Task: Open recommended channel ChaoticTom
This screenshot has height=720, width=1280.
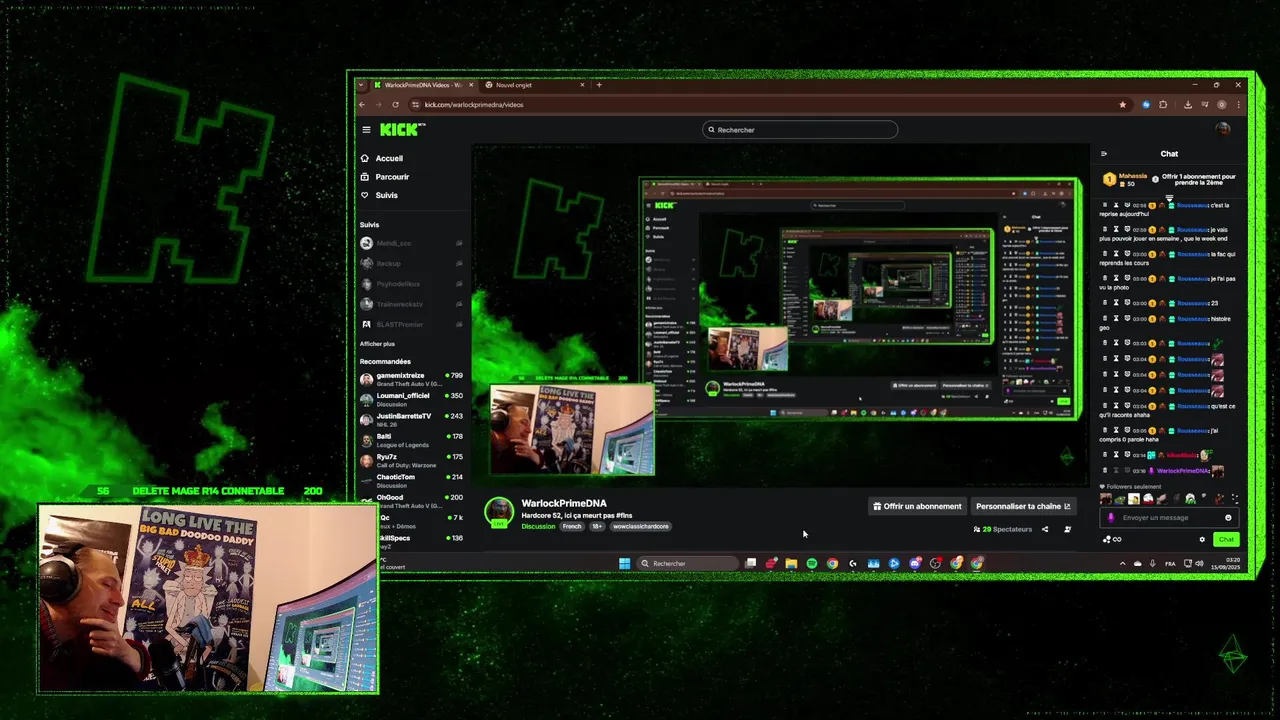Action: coord(412,480)
